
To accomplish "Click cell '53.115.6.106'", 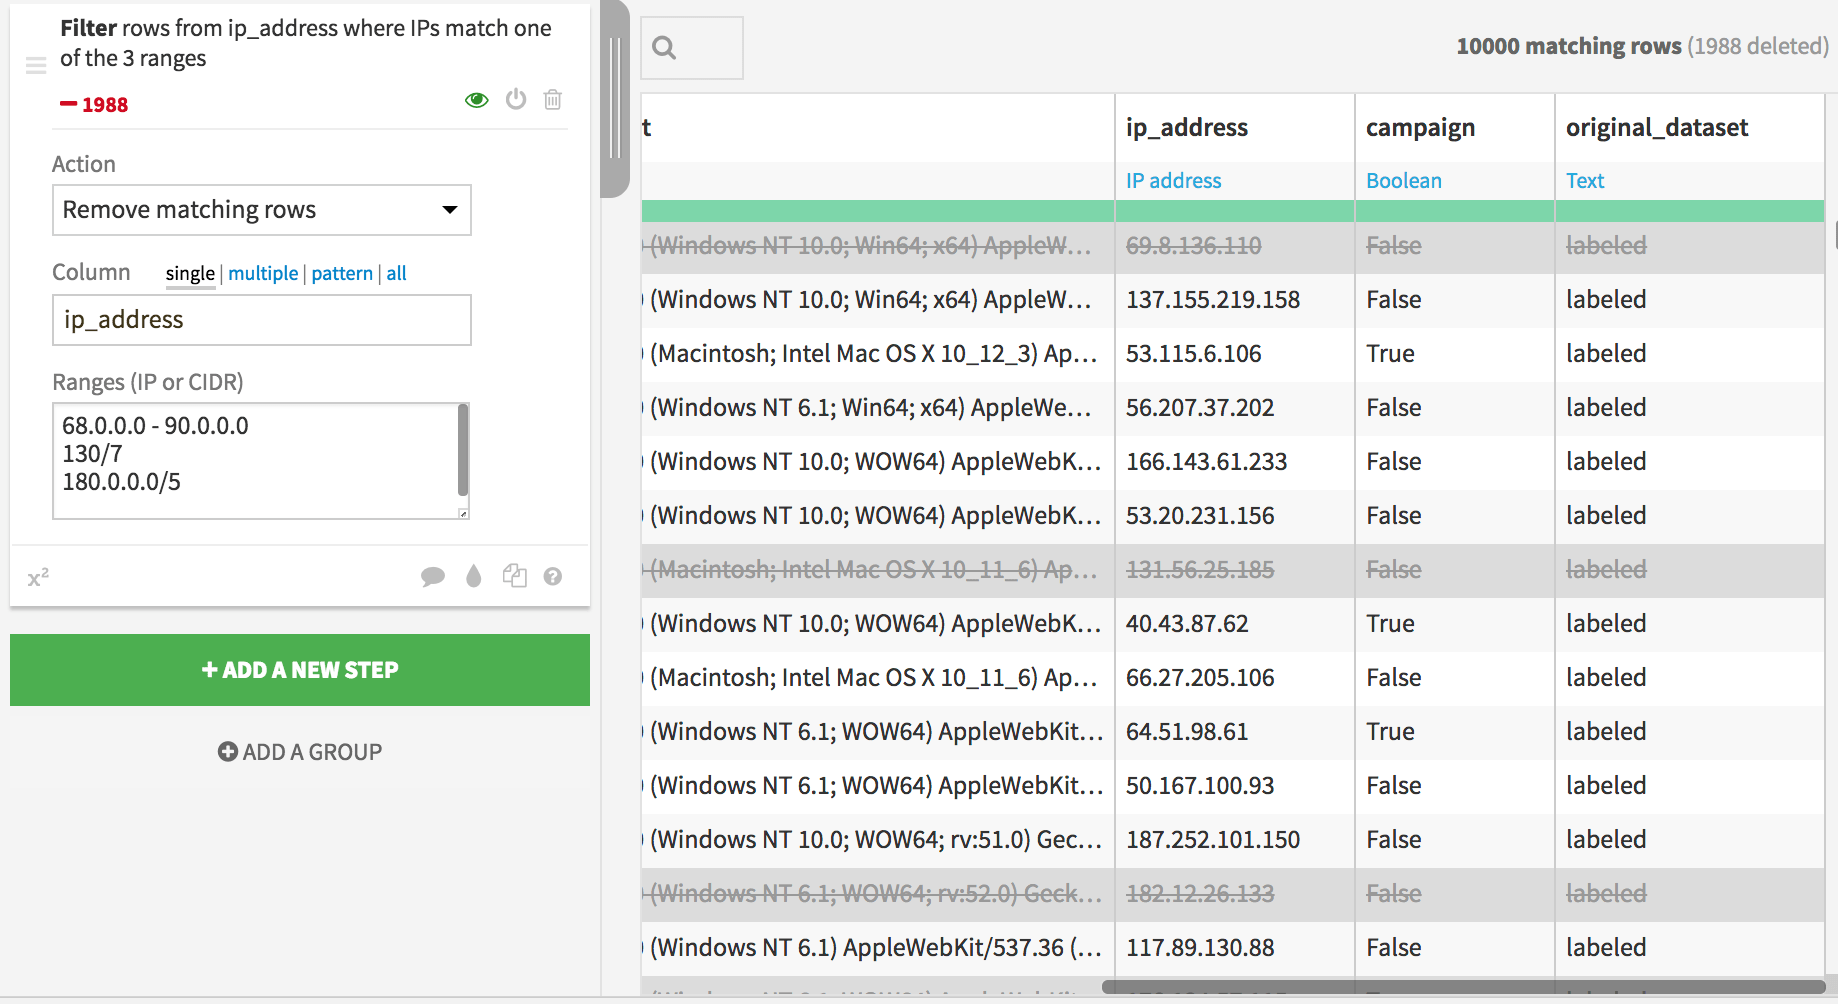I will pos(1194,354).
